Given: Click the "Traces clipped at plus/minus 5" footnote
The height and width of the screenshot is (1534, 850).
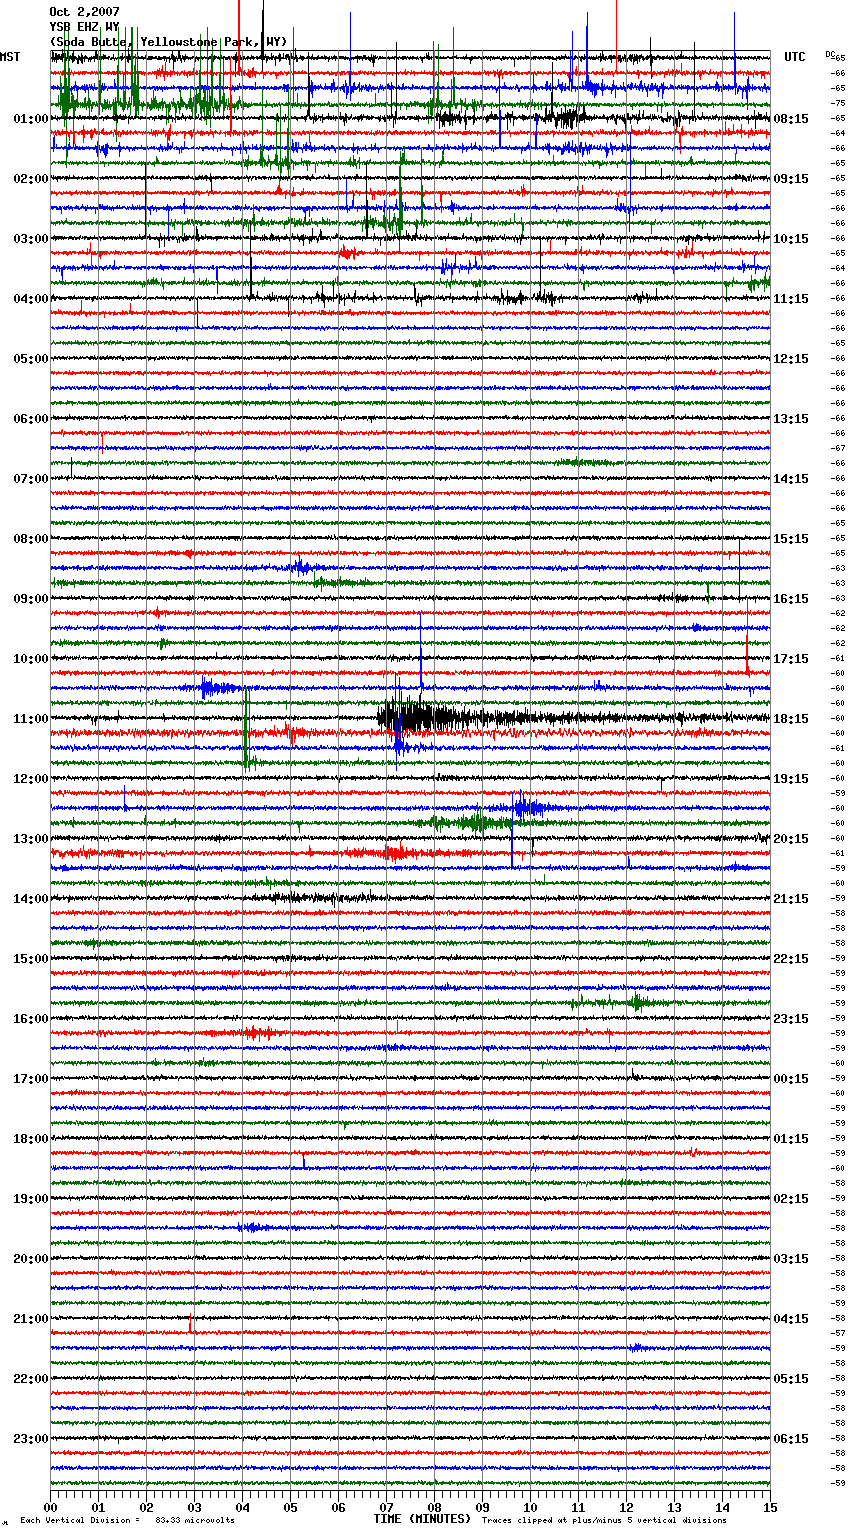Looking at the screenshot, I should pos(604,1520).
